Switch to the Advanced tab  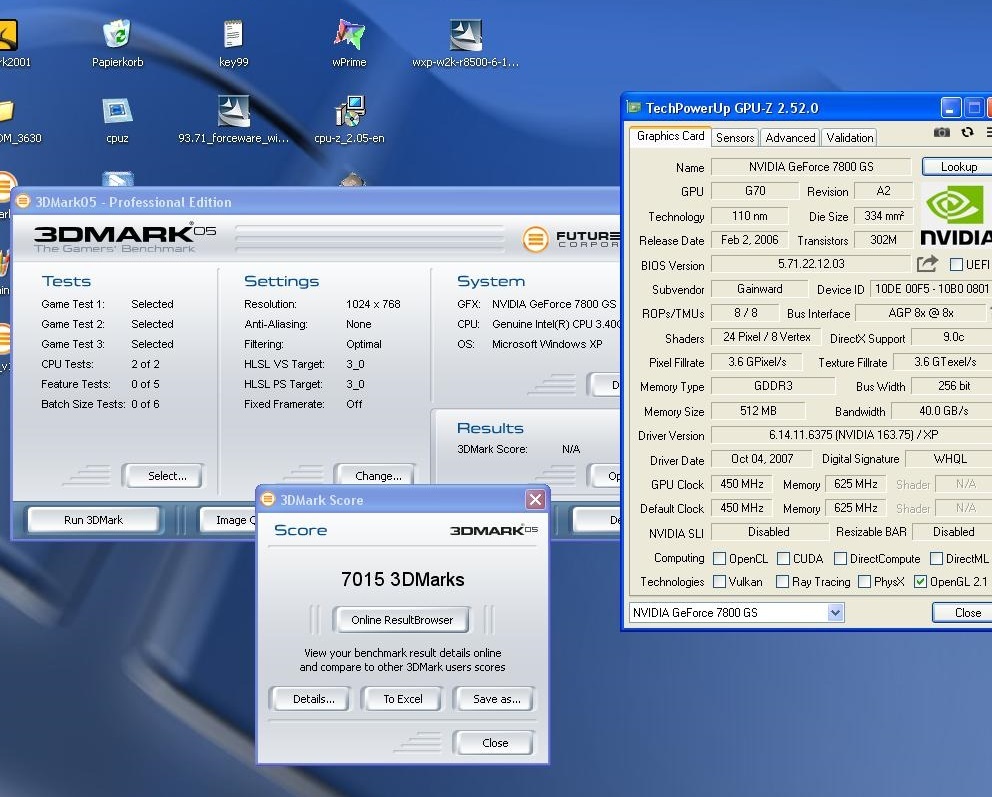(790, 138)
